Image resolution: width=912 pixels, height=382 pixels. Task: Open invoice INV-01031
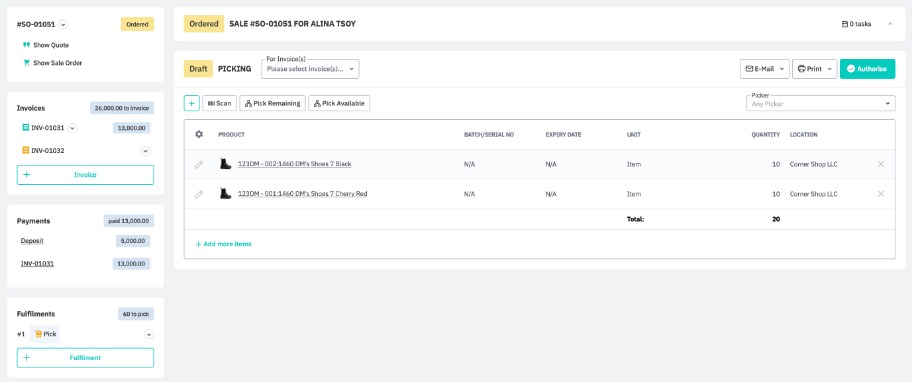tap(48, 128)
